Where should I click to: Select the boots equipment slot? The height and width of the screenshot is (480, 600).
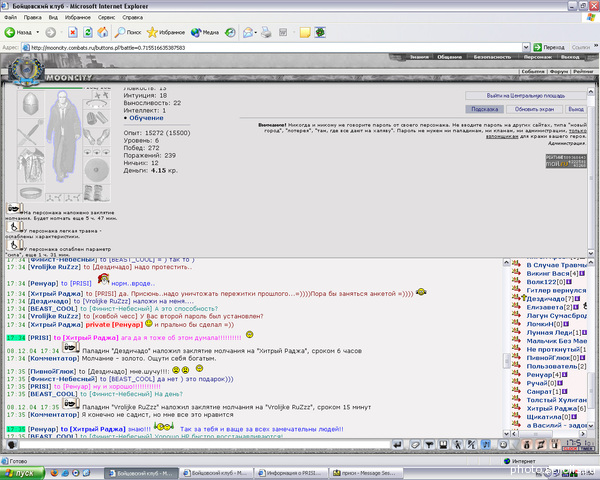point(97,193)
